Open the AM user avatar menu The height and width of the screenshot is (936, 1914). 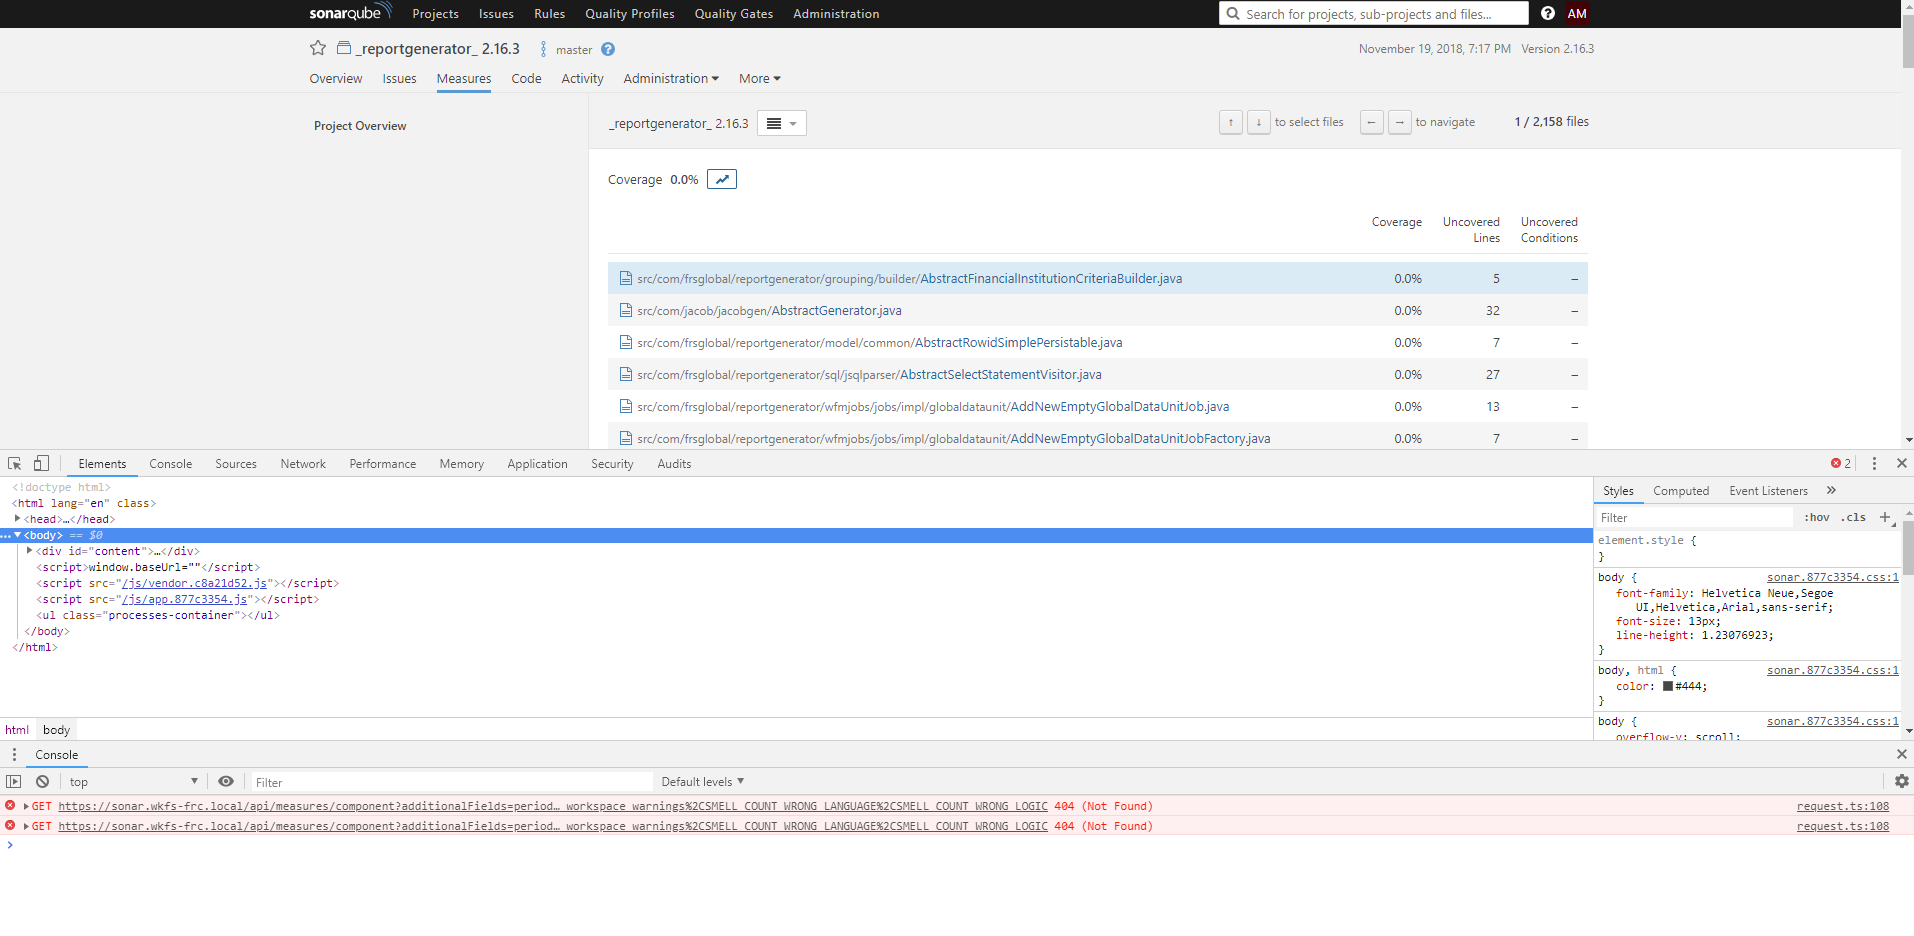pyautogui.click(x=1577, y=13)
